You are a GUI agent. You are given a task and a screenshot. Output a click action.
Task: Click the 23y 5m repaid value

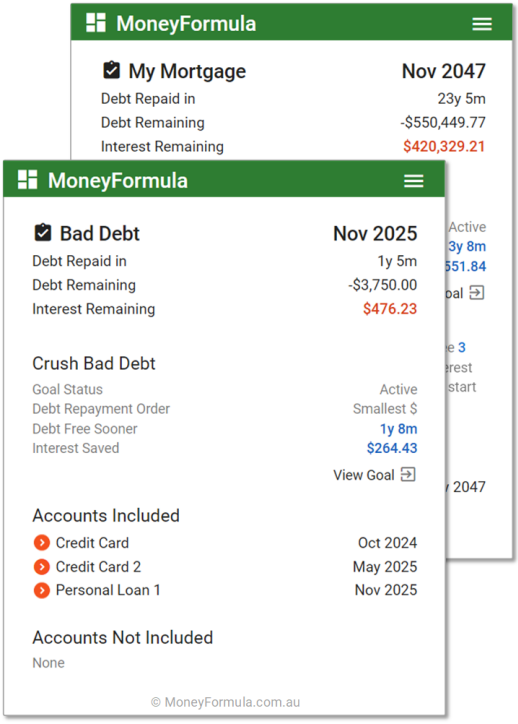(x=462, y=98)
